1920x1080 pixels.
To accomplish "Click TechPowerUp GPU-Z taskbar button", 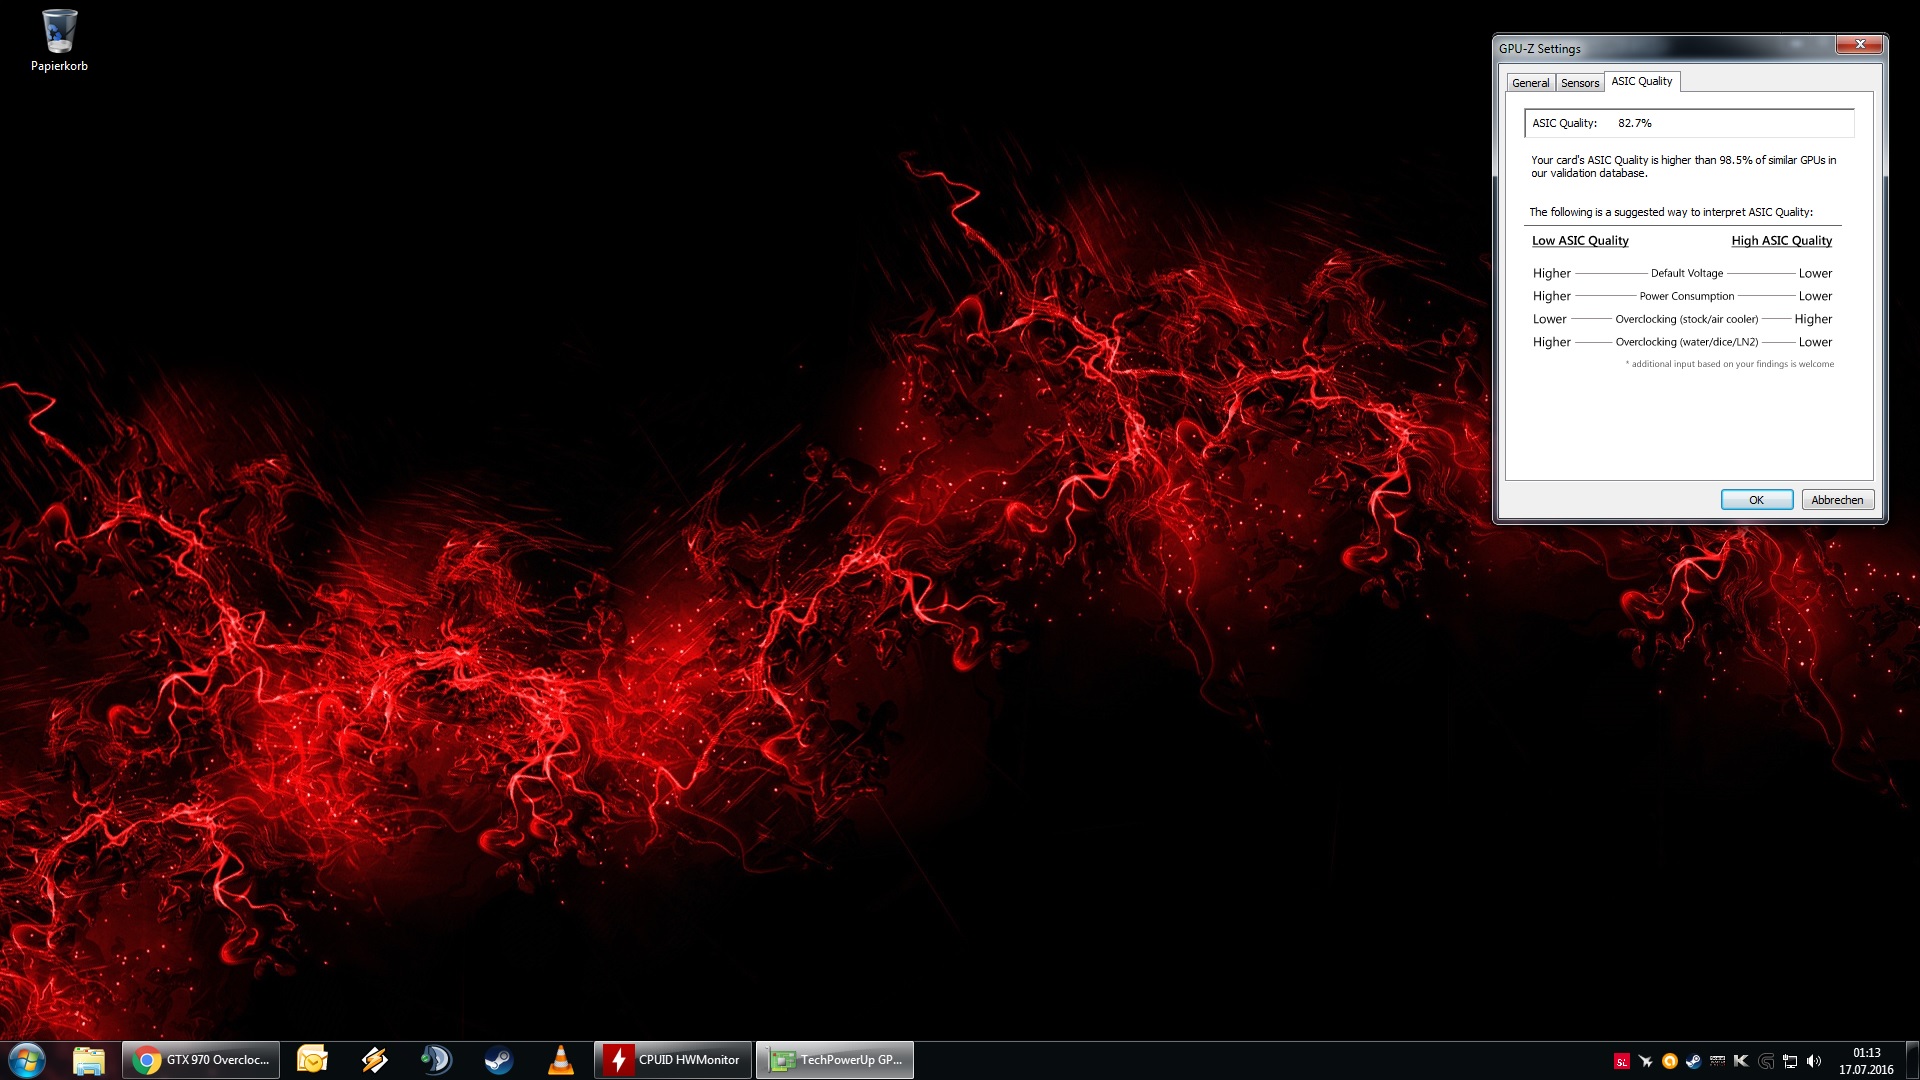I will 835,1060.
